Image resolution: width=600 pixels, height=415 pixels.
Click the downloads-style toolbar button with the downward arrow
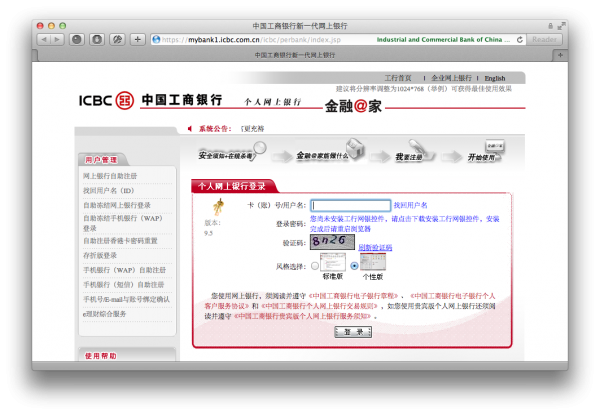point(97,39)
